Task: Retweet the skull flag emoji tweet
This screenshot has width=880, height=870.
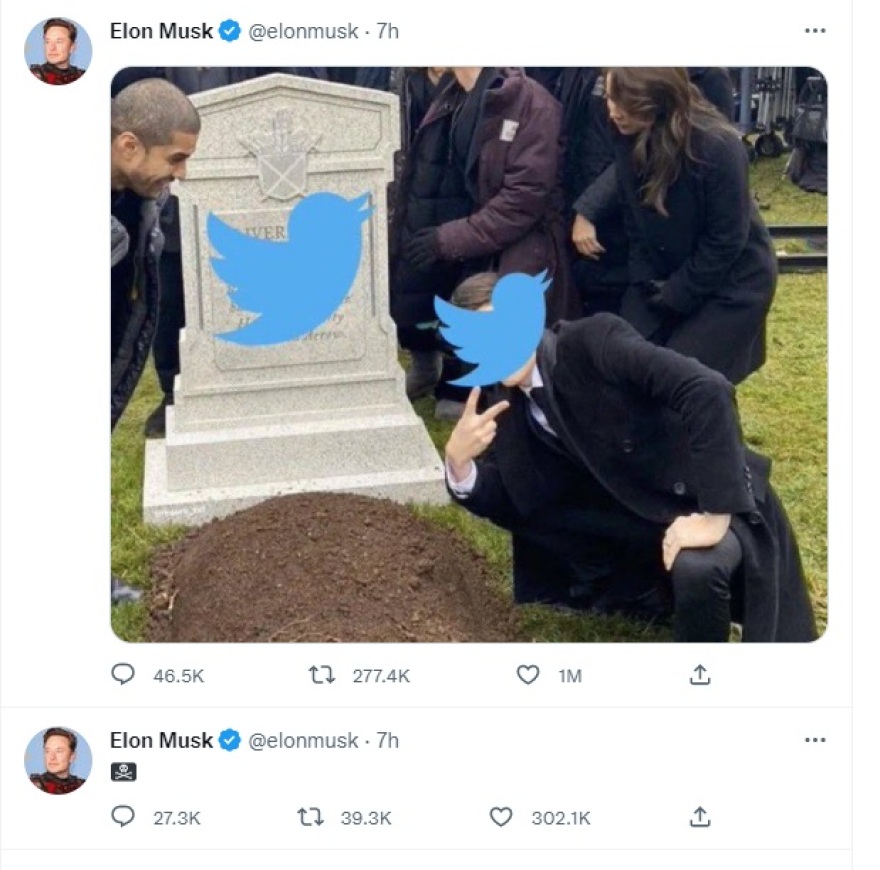Action: [311, 817]
